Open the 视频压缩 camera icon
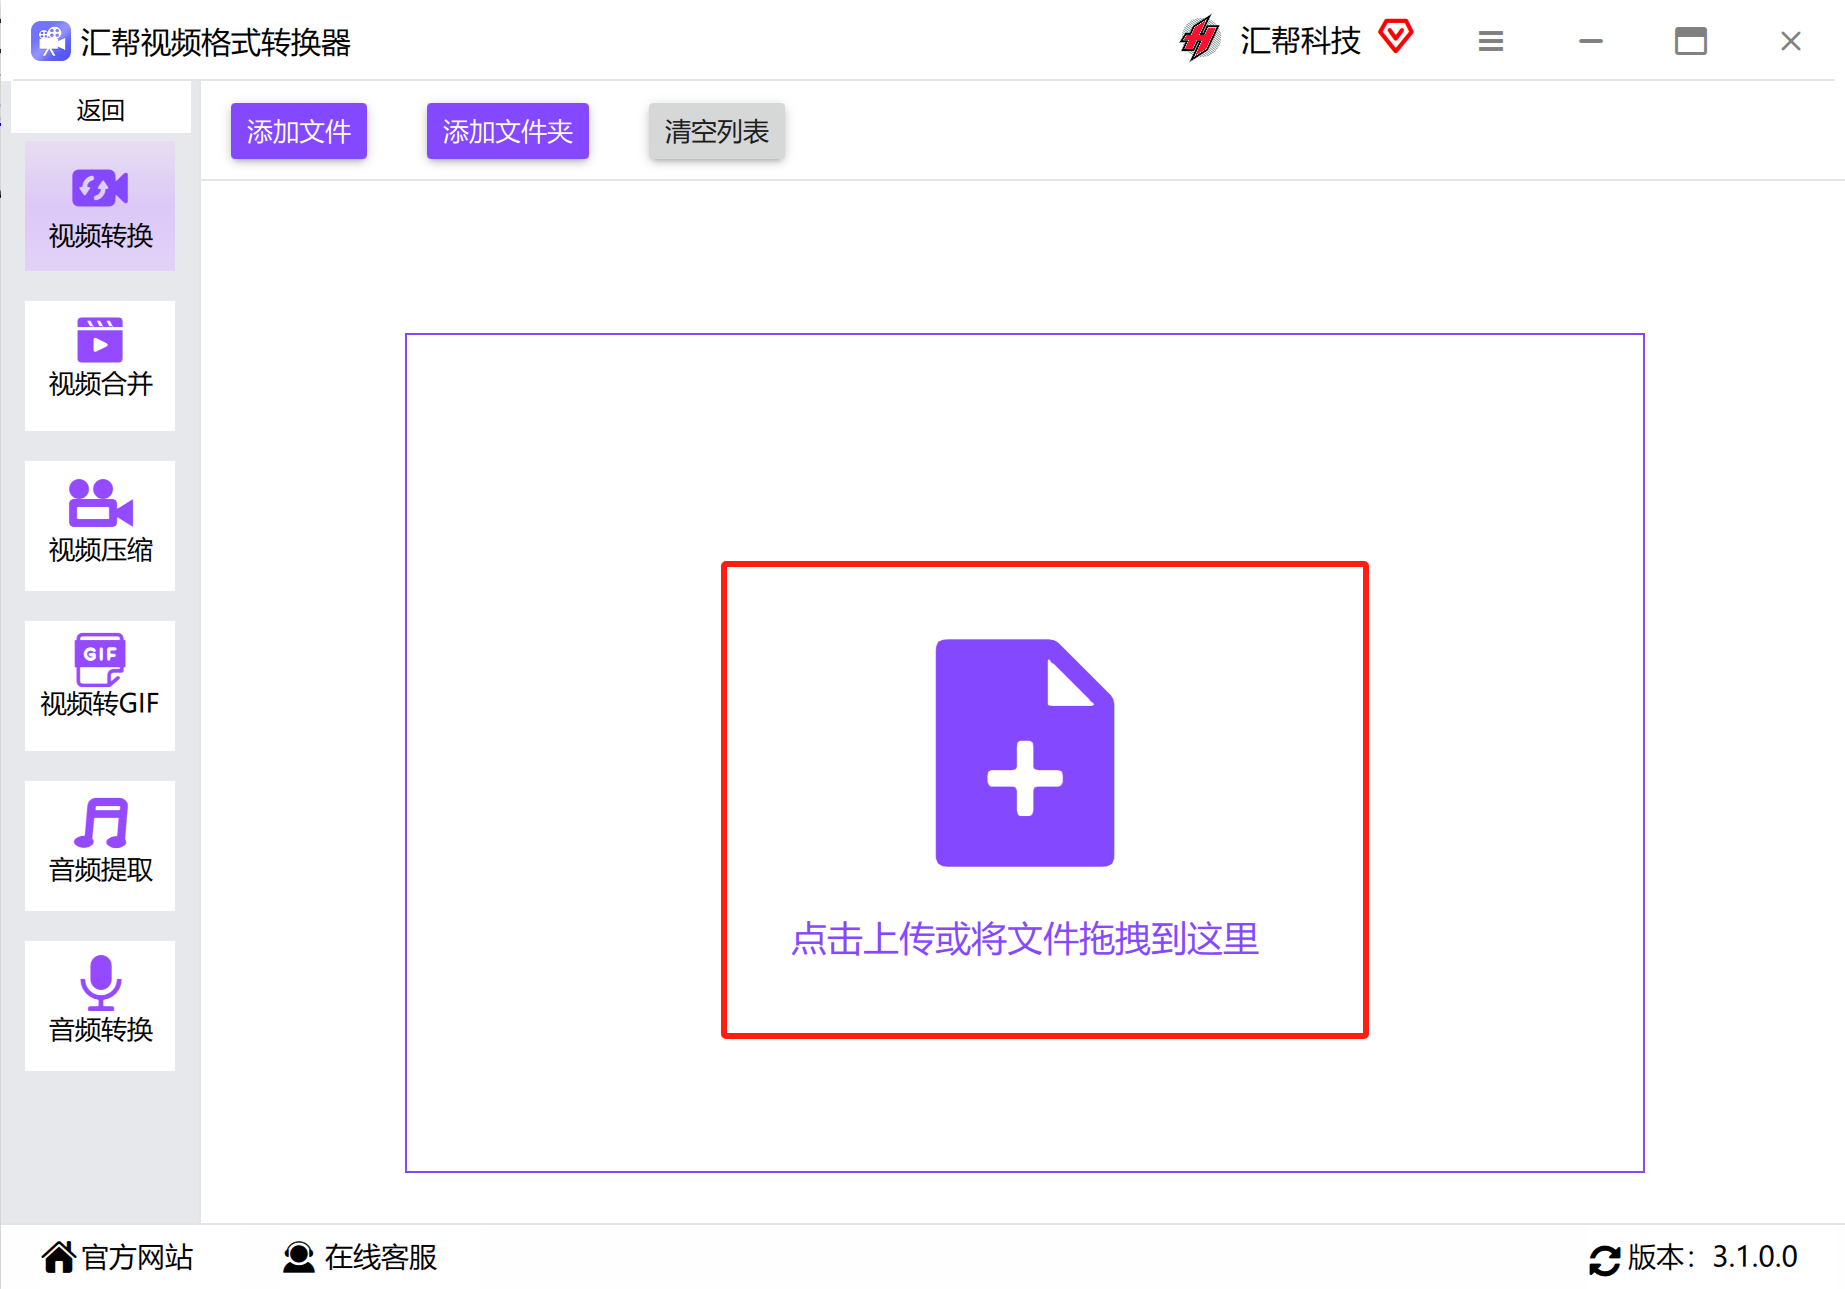Image resolution: width=1845 pixels, height=1289 pixels. tap(100, 503)
